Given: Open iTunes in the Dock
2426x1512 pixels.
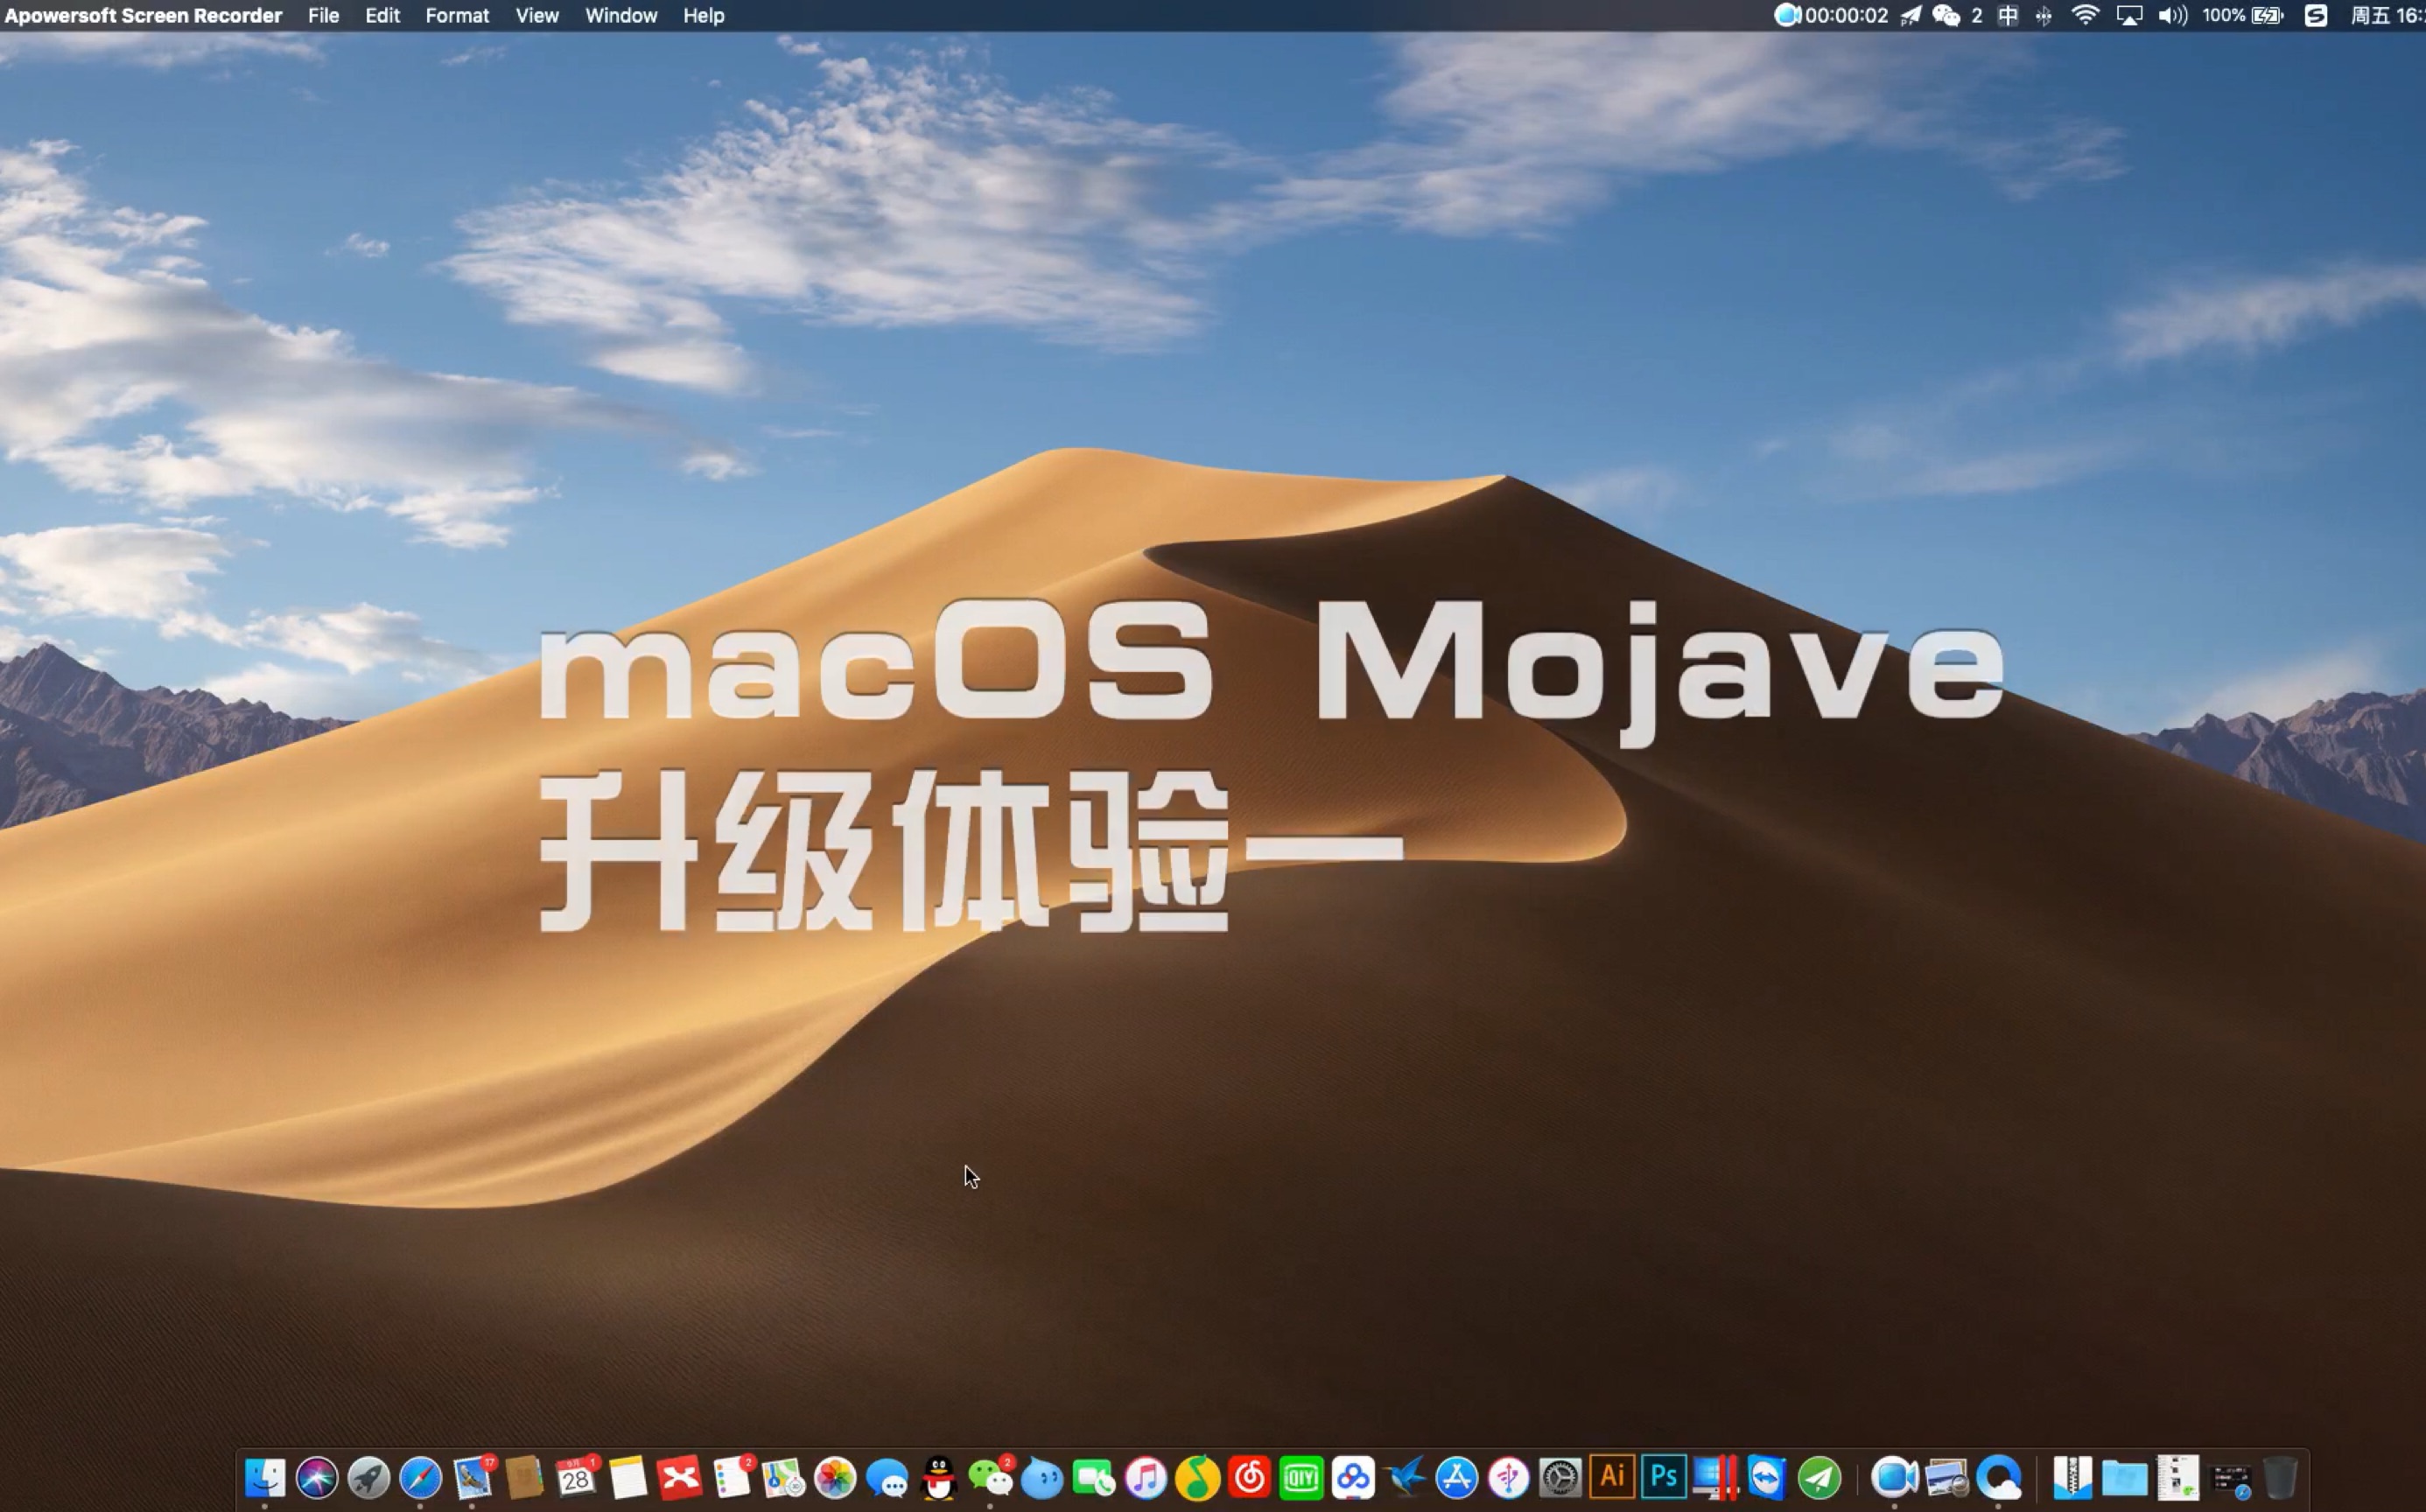Looking at the screenshot, I should (x=1146, y=1477).
